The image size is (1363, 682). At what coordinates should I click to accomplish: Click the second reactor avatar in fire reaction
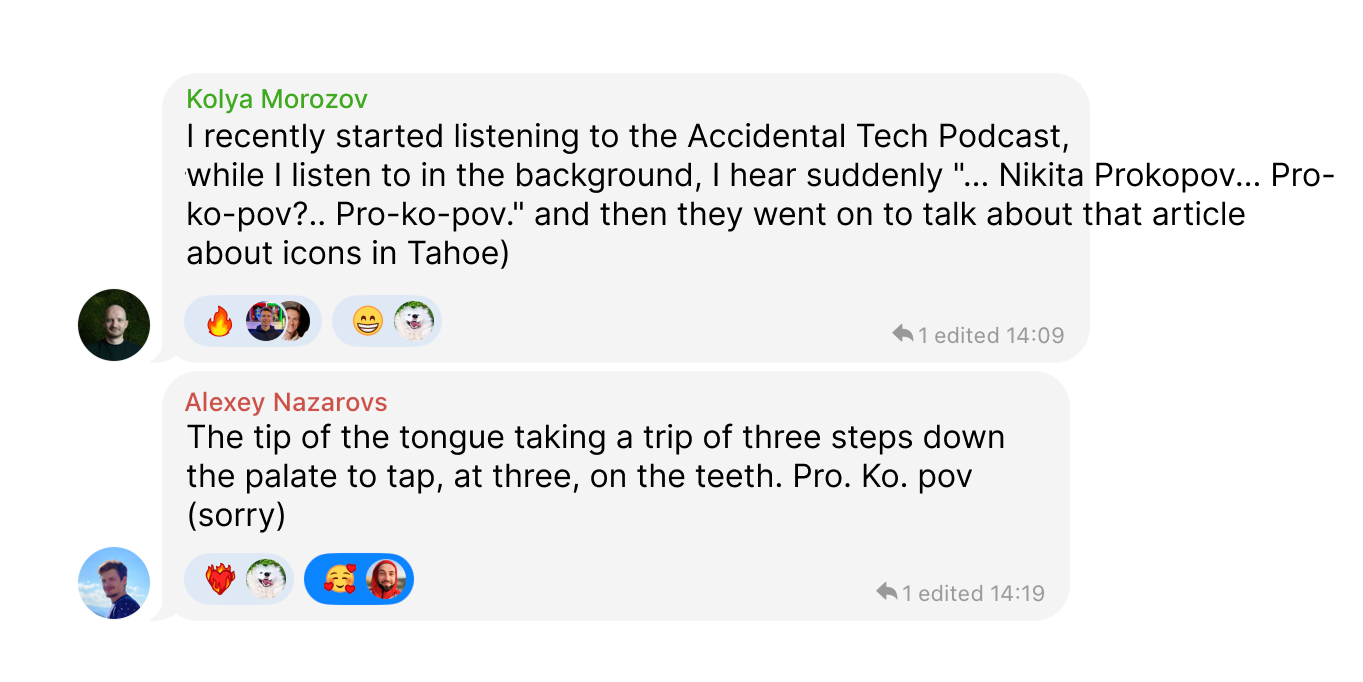click(x=294, y=322)
